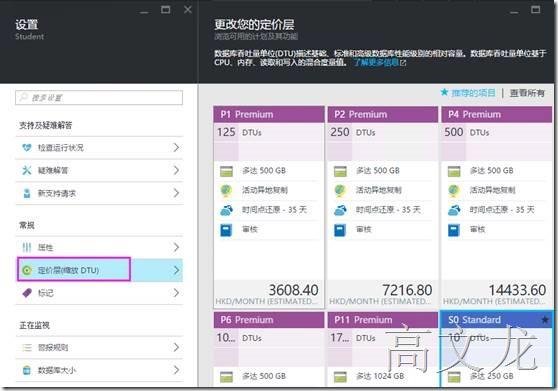Image resolution: width=558 pixels, height=391 pixels.
Task: Click the geo-replication globe in P2 Premium
Action: [340, 191]
